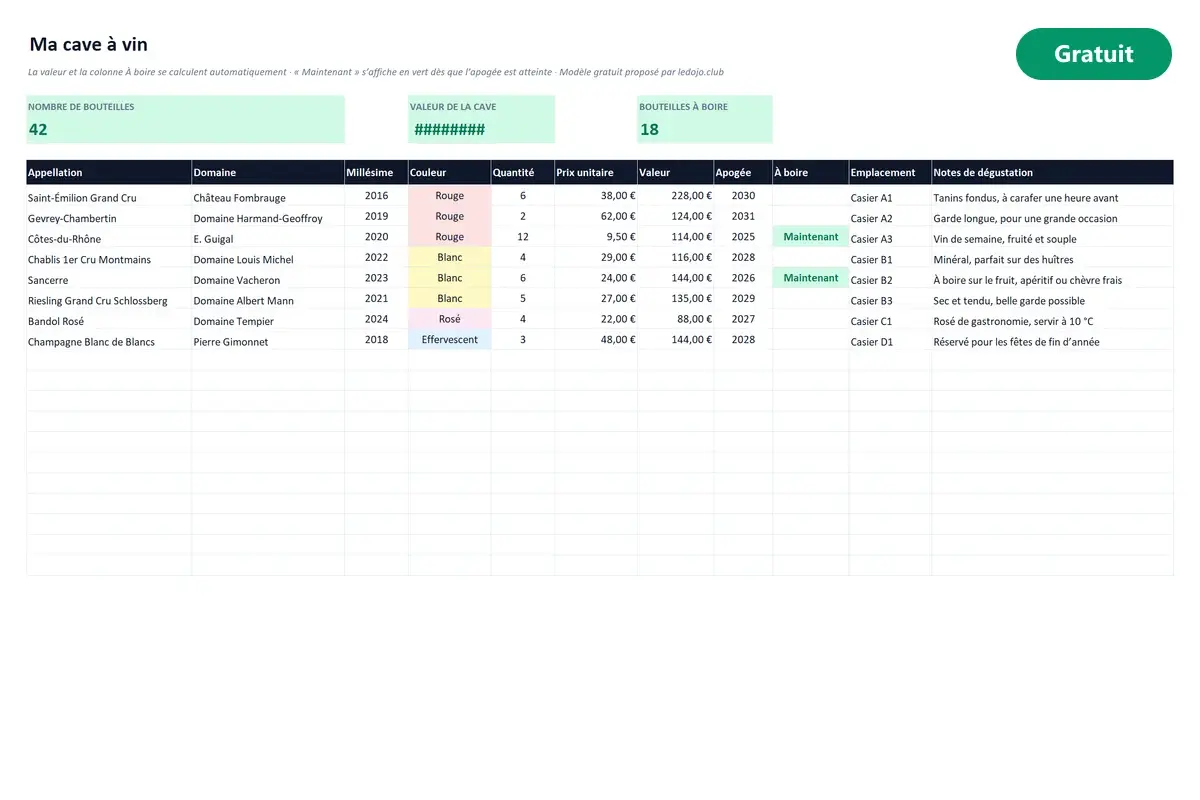The height and width of the screenshot is (800, 1200).
Task: Select the Bouteilles à boire value 18
Action: 649,129
